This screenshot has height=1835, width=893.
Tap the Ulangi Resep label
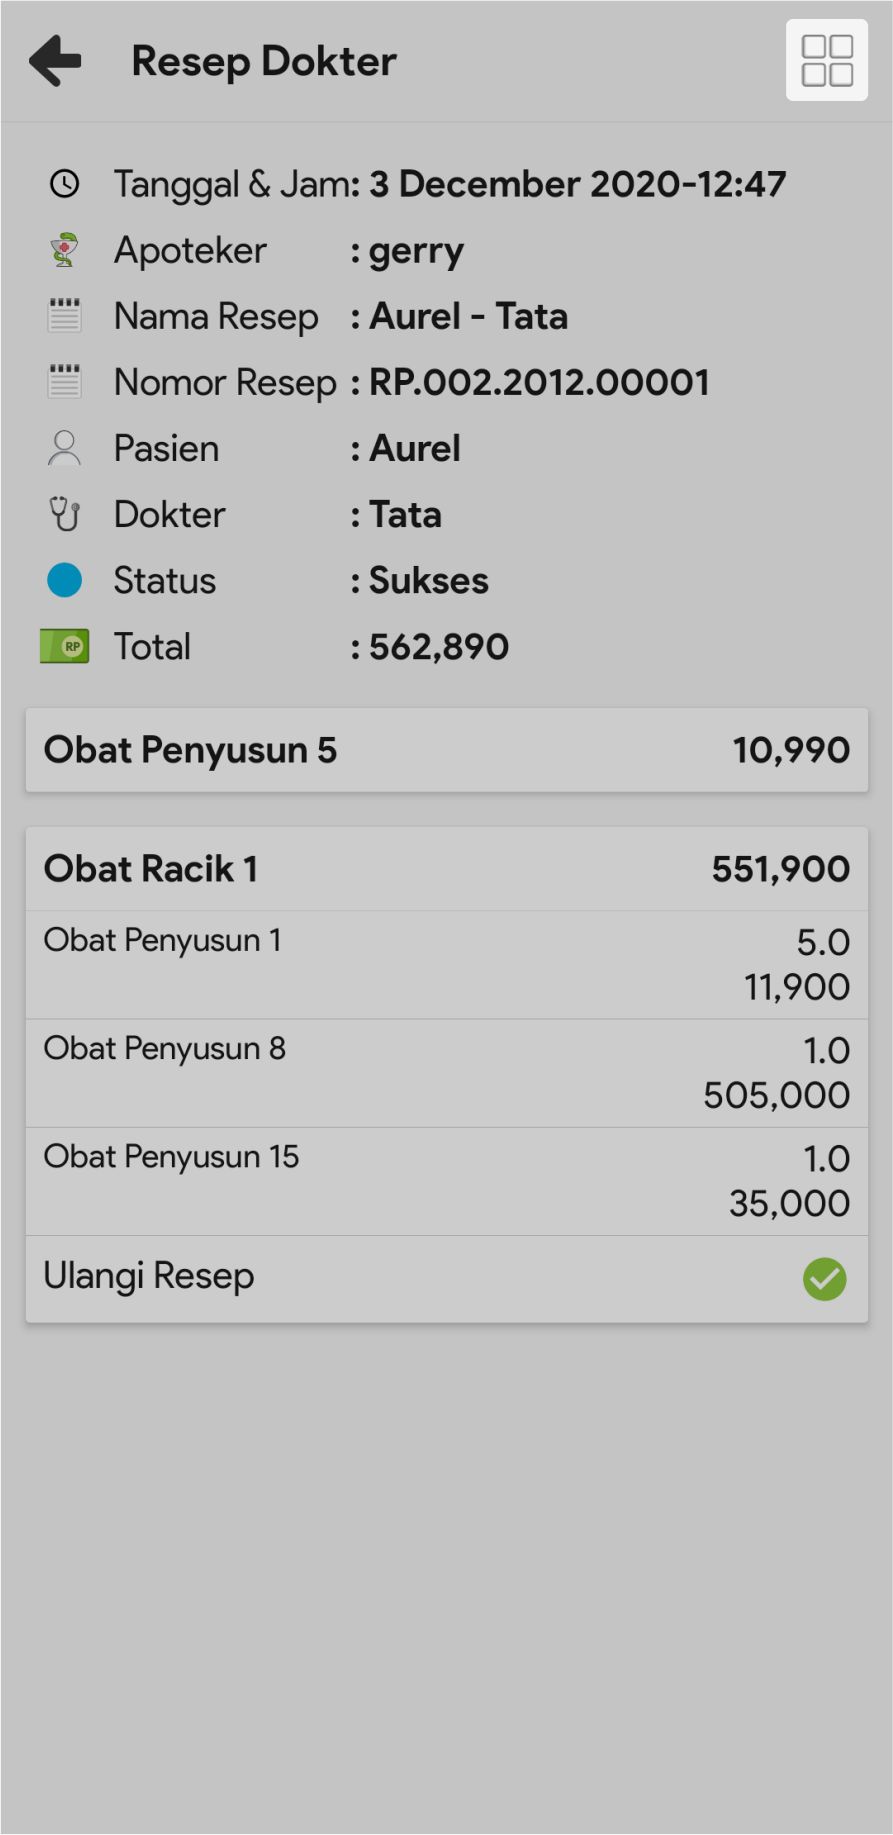(x=149, y=1277)
